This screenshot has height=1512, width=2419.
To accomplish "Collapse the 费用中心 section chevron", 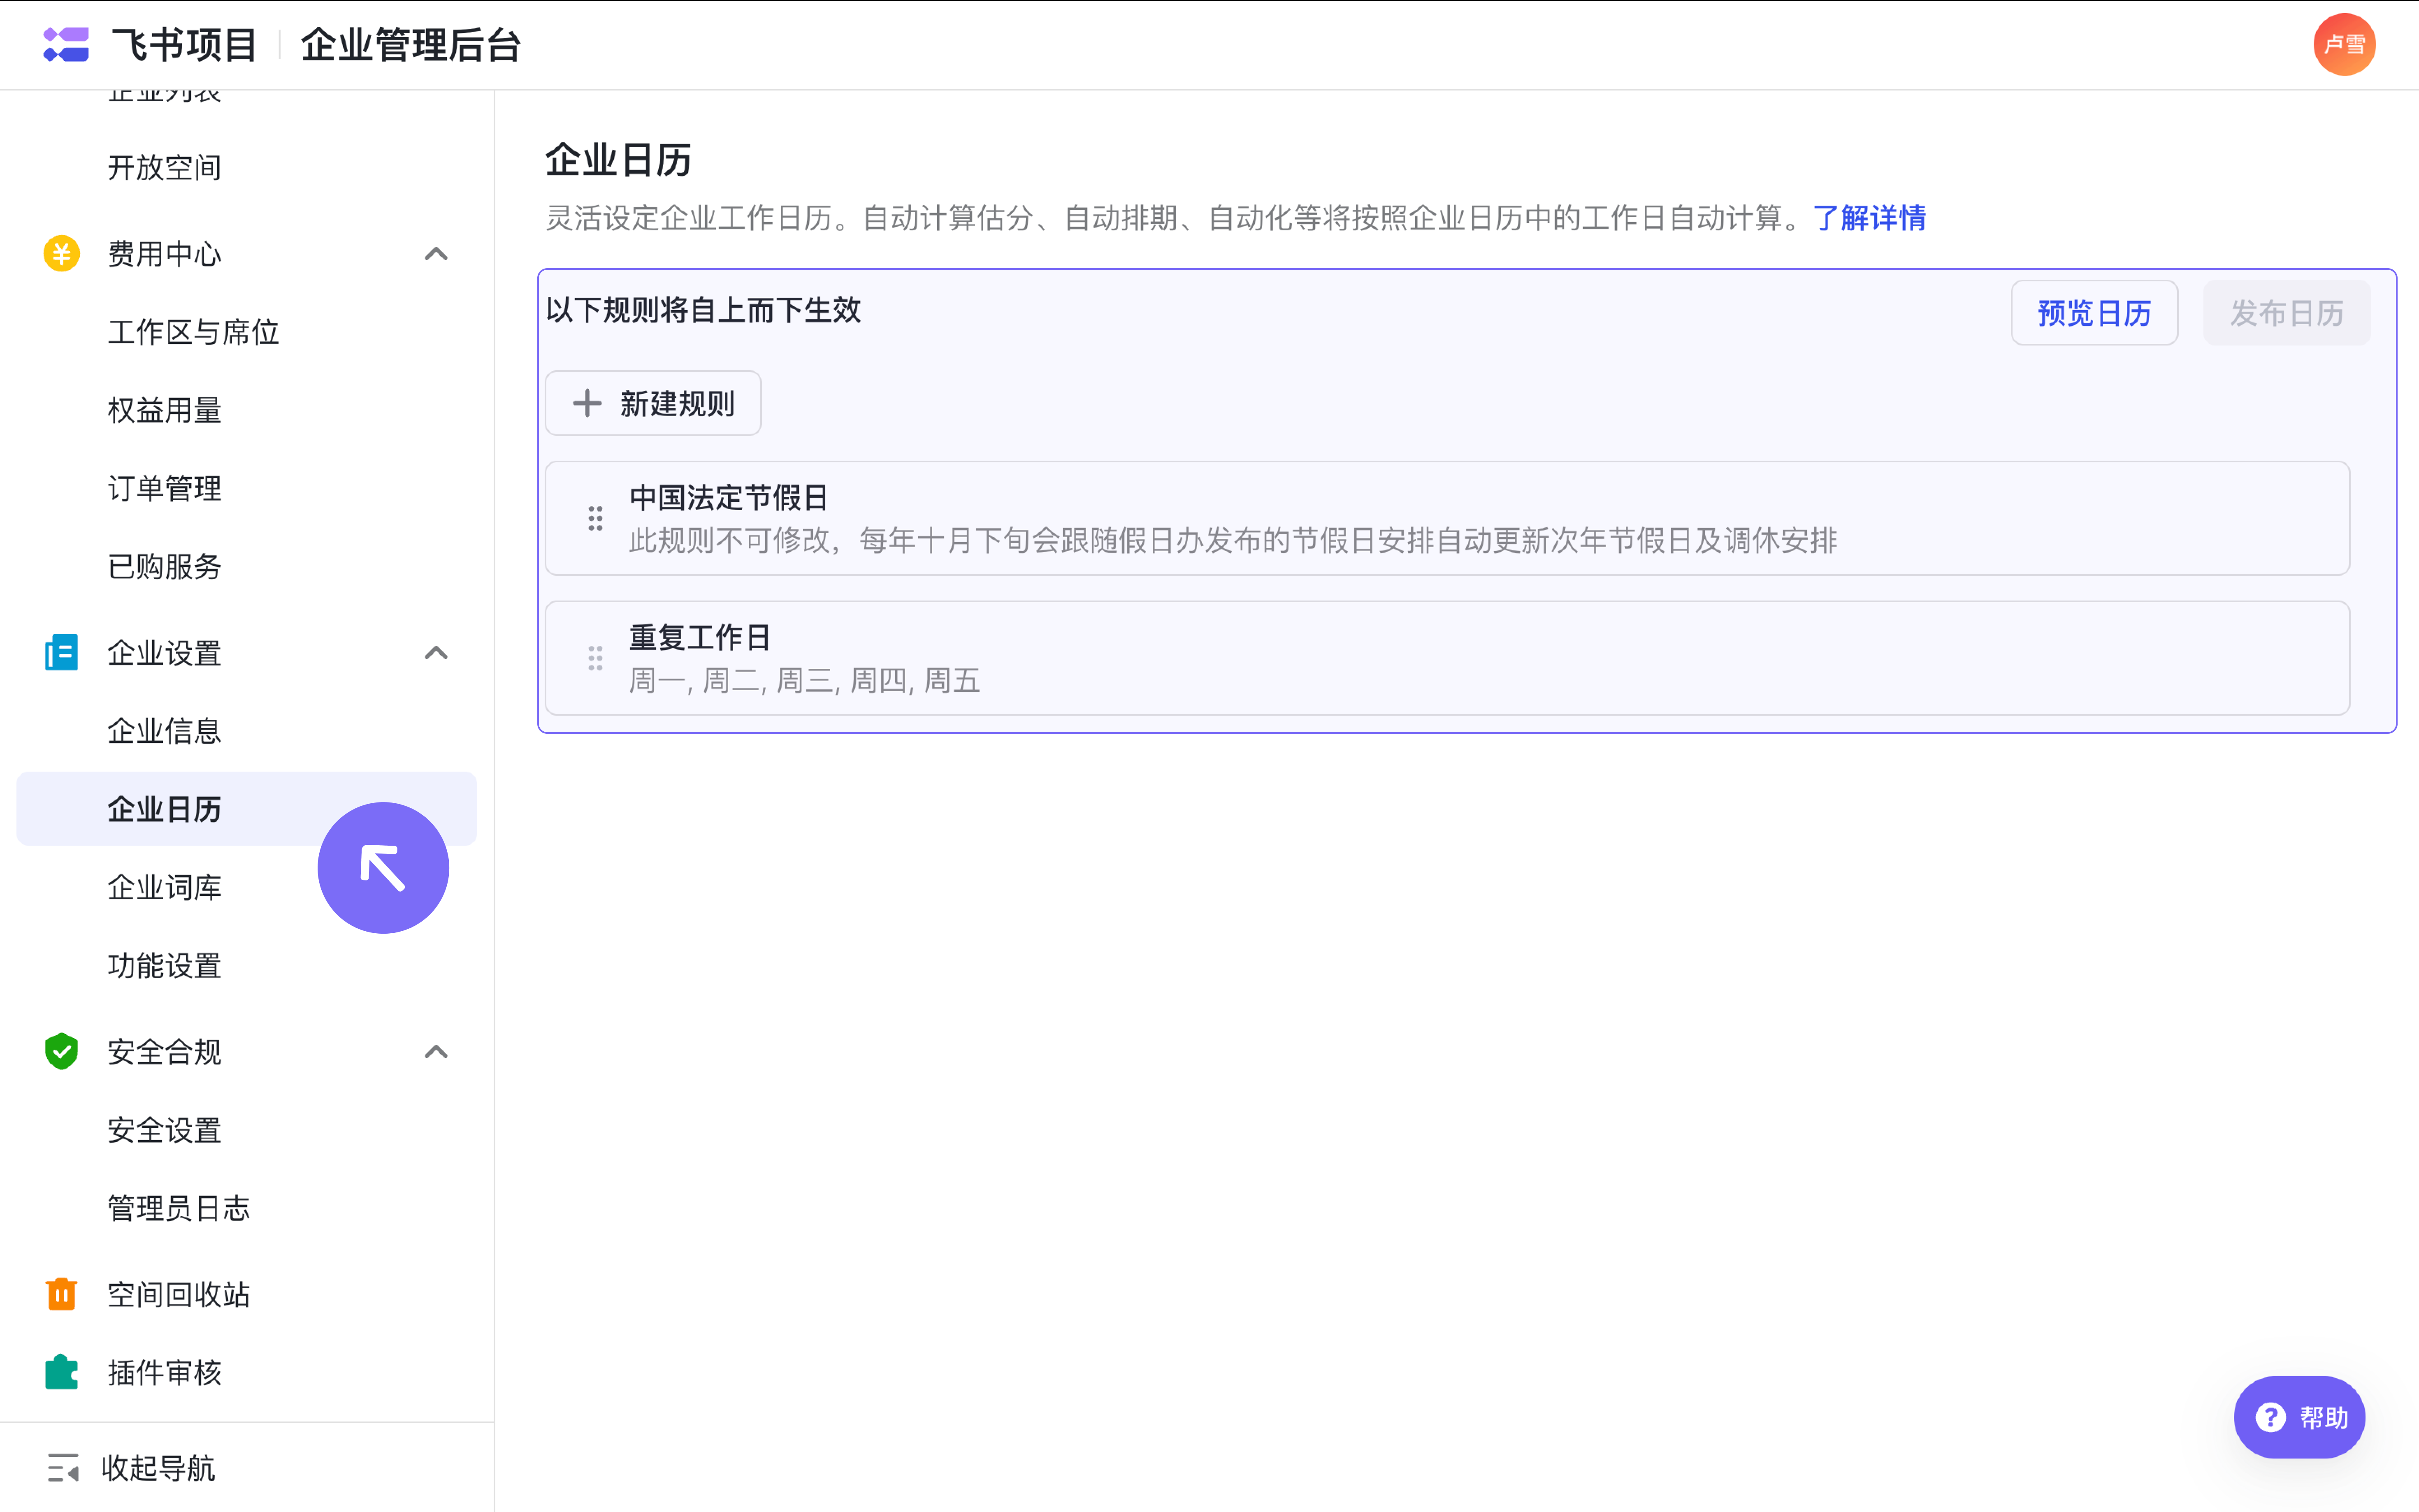I will (436, 254).
